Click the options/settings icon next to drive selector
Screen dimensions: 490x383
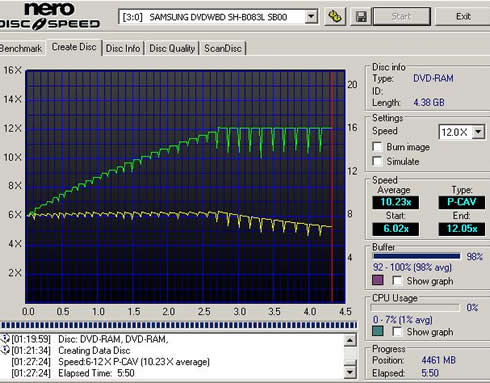point(334,17)
